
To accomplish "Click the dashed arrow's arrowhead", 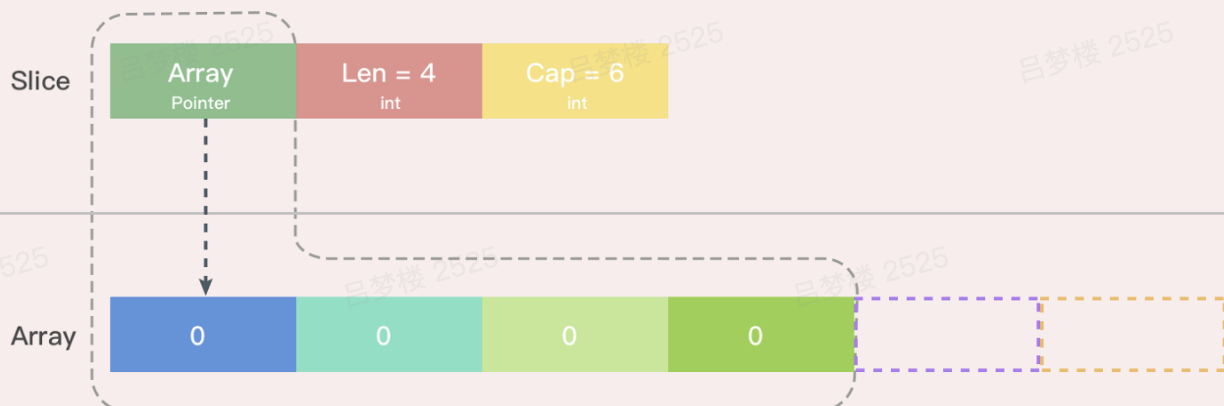I will (205, 287).
